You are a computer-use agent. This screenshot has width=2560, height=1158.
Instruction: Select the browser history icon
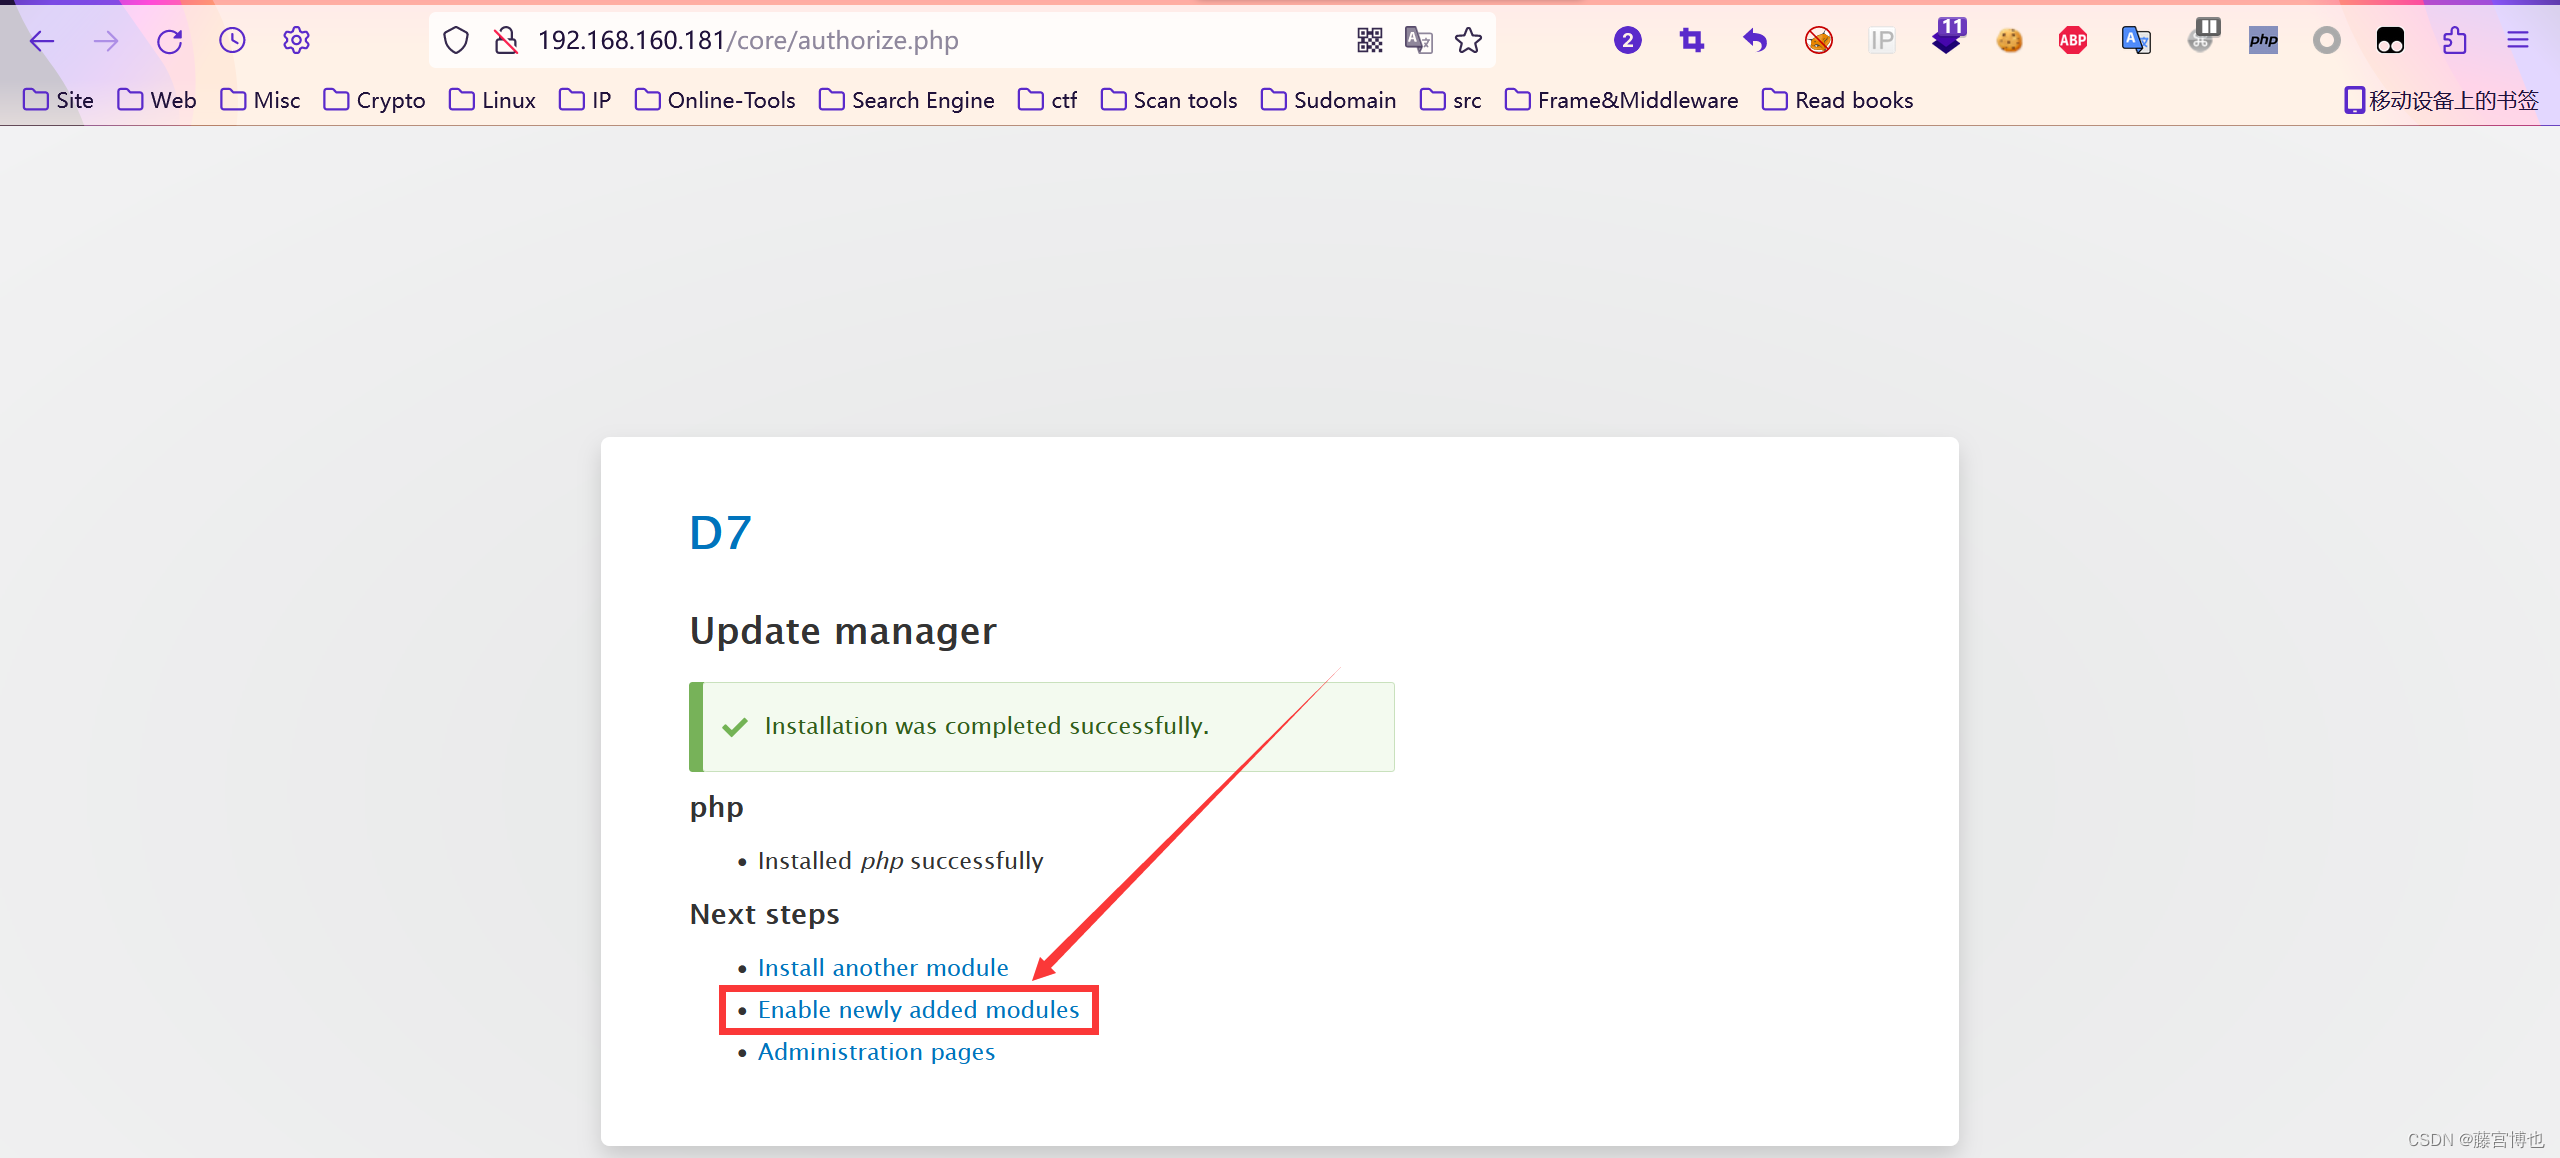tap(233, 41)
